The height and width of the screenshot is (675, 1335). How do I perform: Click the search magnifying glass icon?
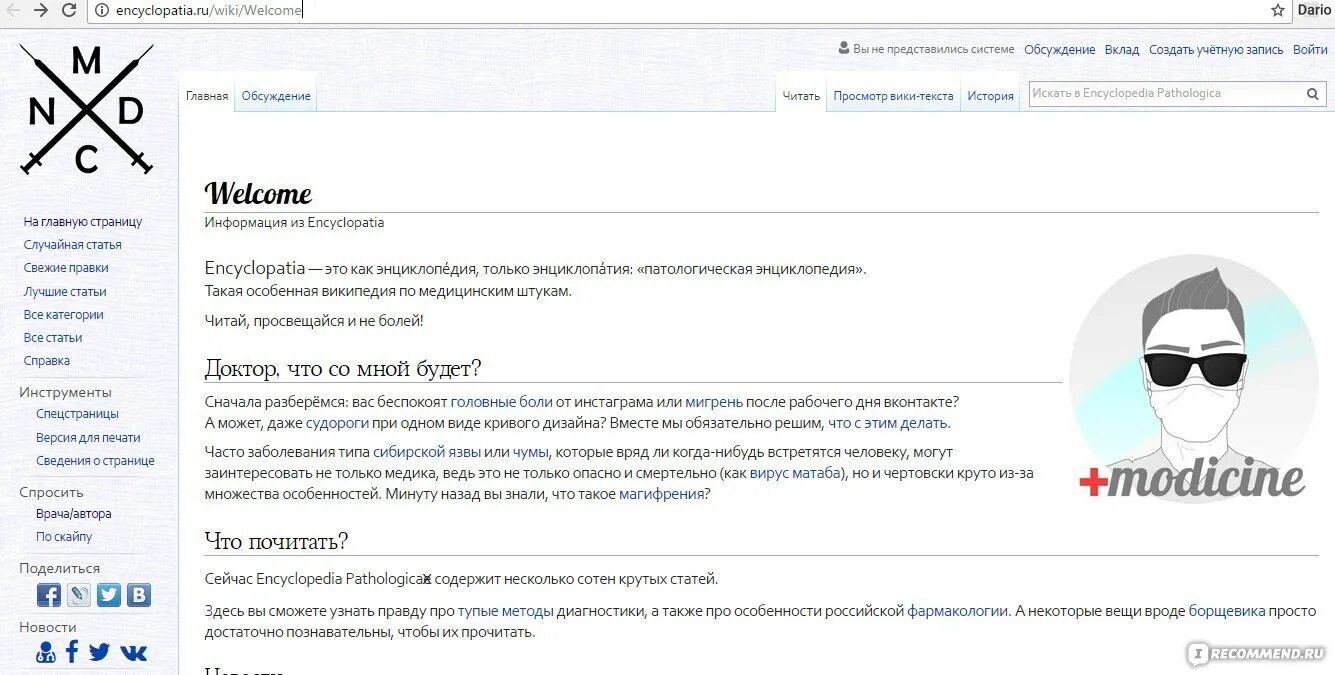point(1312,92)
